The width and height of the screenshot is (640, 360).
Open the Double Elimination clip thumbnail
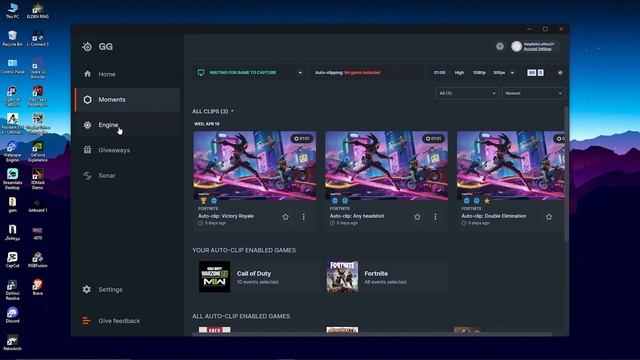[x=511, y=165]
